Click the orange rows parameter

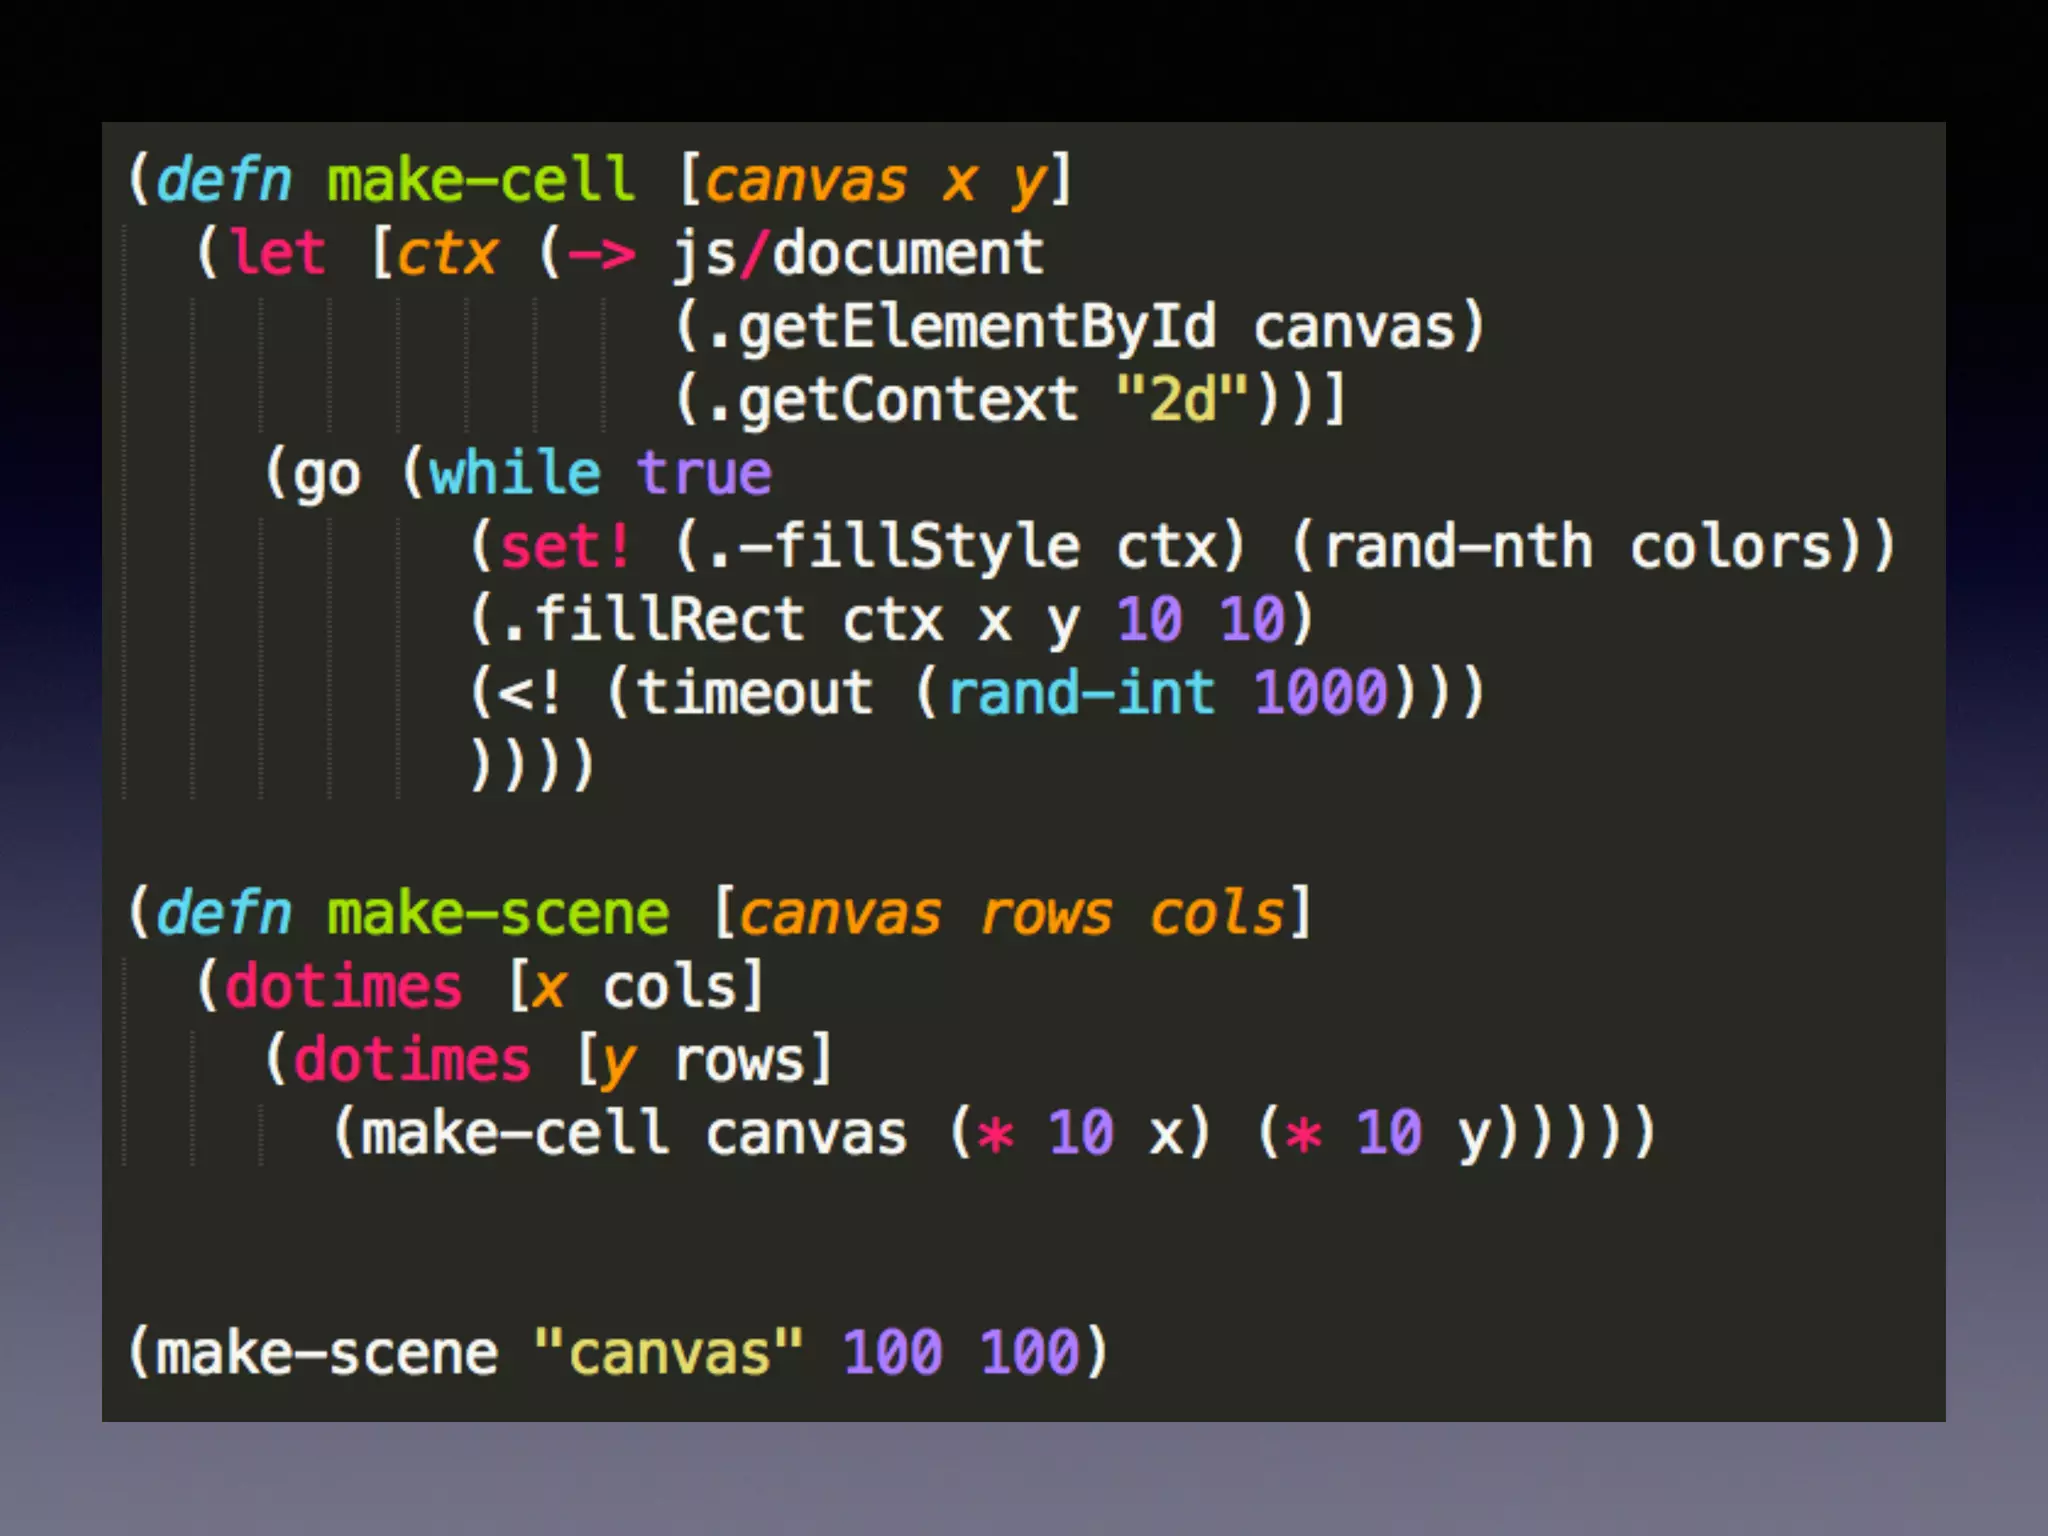click(x=1045, y=914)
